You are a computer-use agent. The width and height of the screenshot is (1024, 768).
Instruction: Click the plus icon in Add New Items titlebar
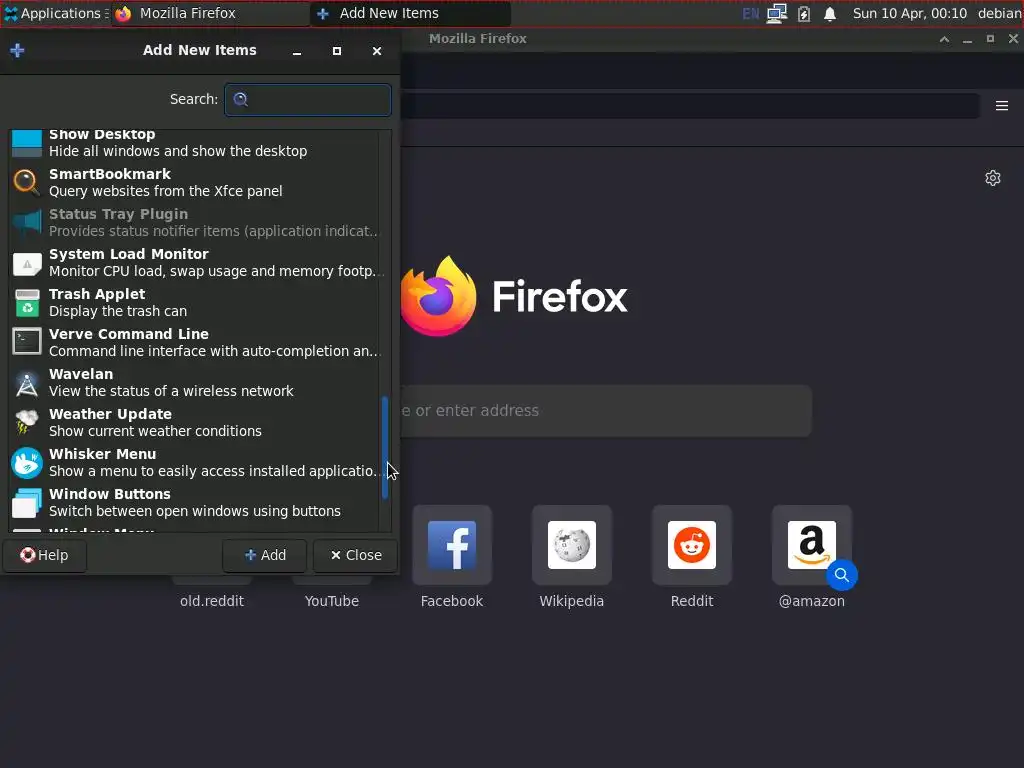point(18,50)
